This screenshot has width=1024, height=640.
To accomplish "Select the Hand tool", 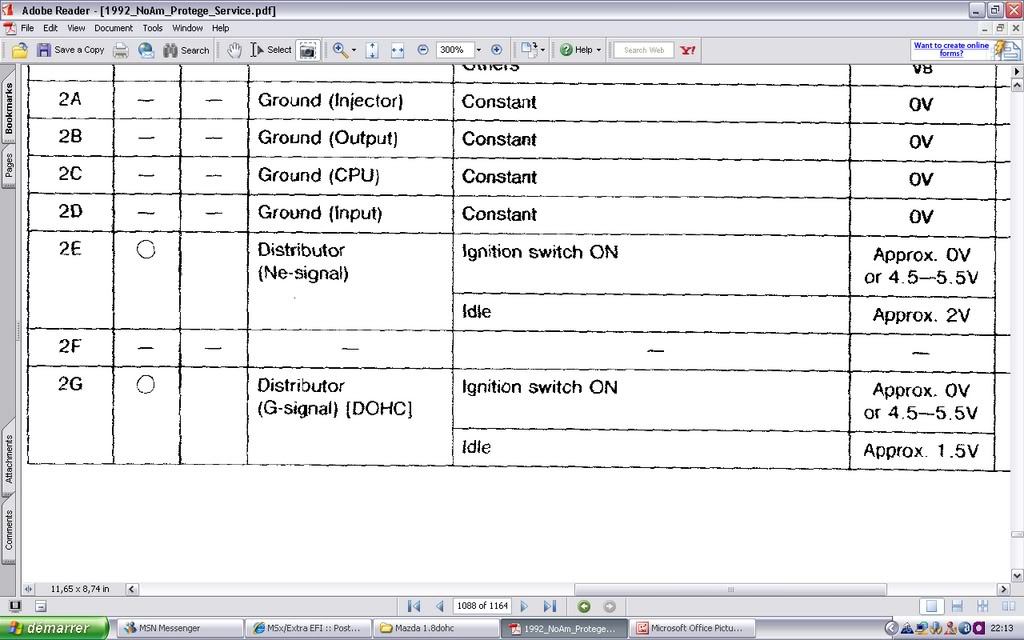I will [232, 49].
